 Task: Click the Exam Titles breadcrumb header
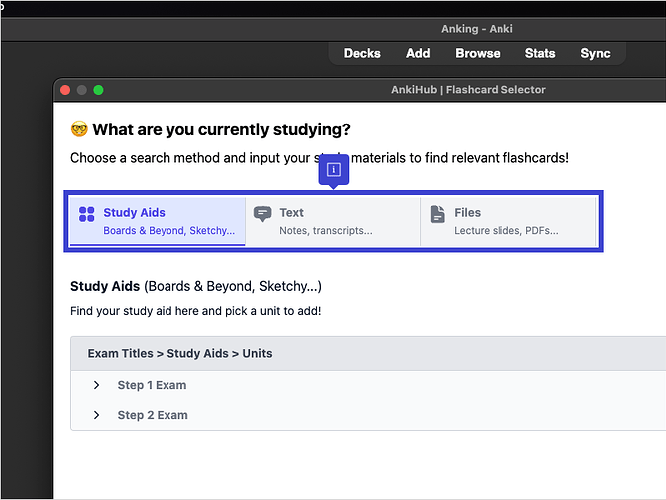[x=180, y=353]
